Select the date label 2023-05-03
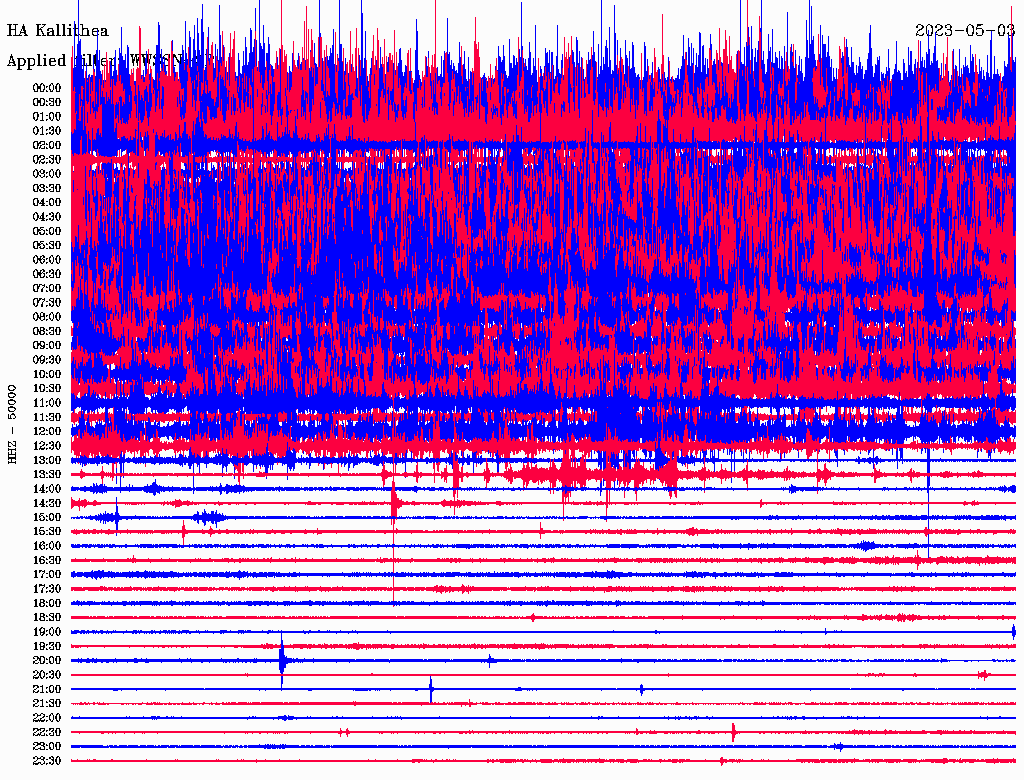The image size is (1024, 780). click(965, 31)
